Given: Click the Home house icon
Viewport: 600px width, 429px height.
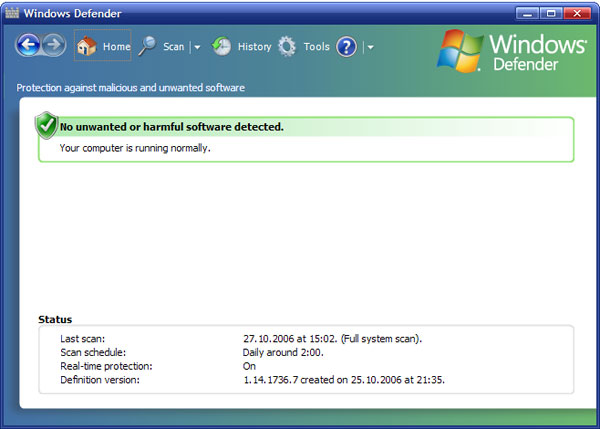Looking at the screenshot, I should click(x=86, y=46).
